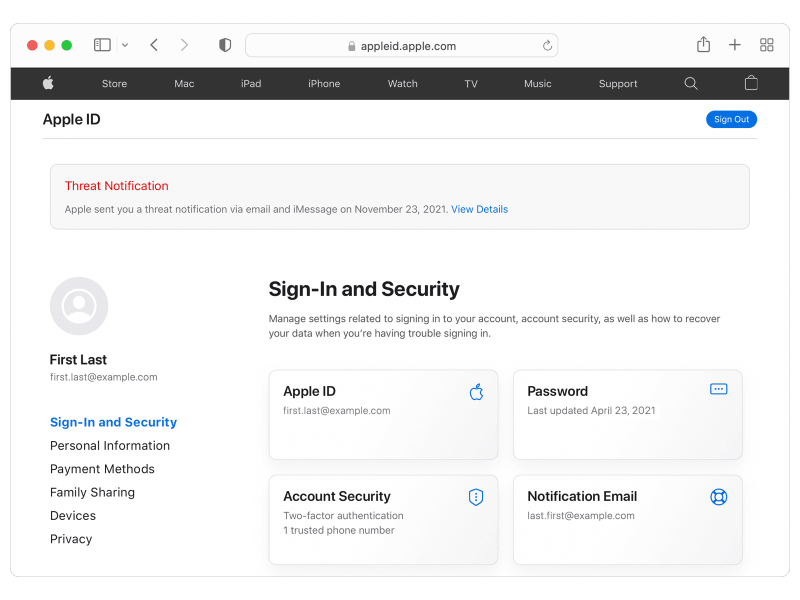Reload the page with the refresh icon

click(x=547, y=45)
